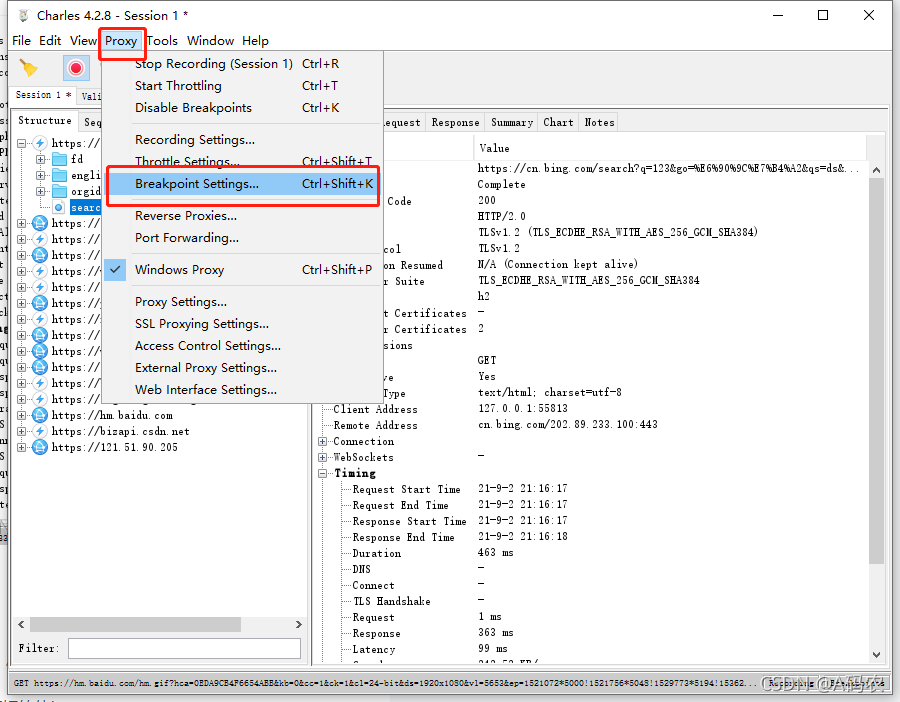Open the View menu
This screenshot has height=702, width=900.
[x=83, y=41]
